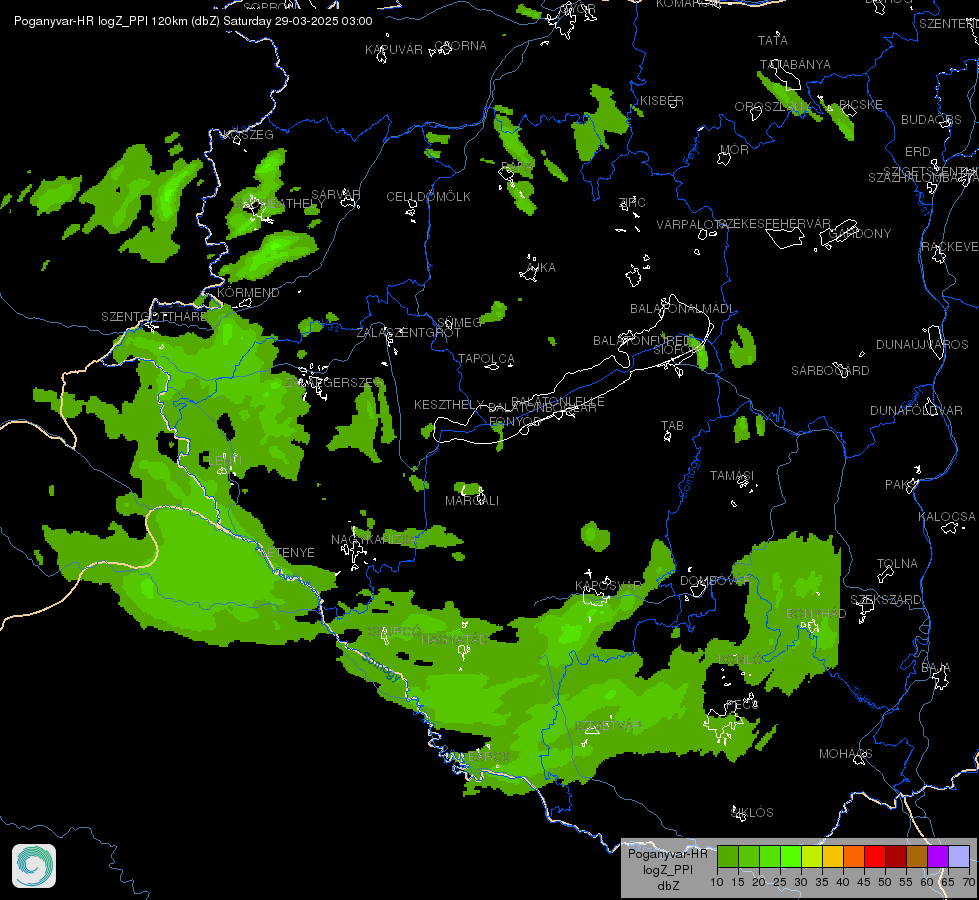This screenshot has height=900, width=979.
Task: Click the city label NAGYKANIZSA
Action: 373,539
